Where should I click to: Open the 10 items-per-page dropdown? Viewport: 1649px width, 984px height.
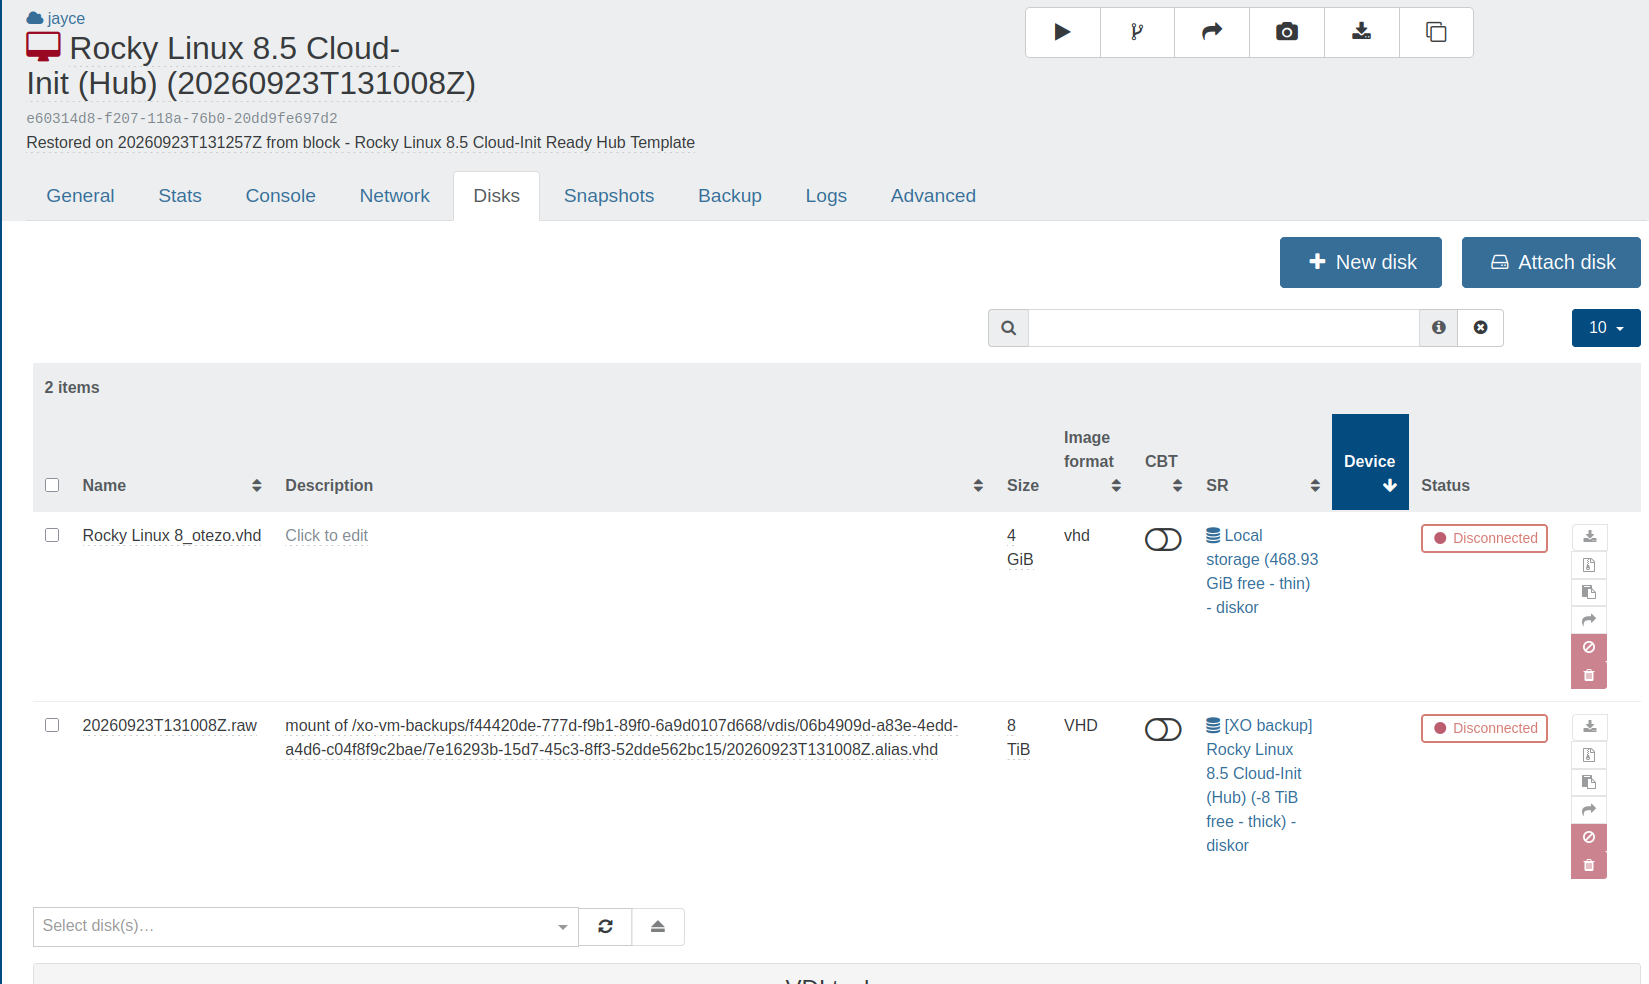[1606, 328]
